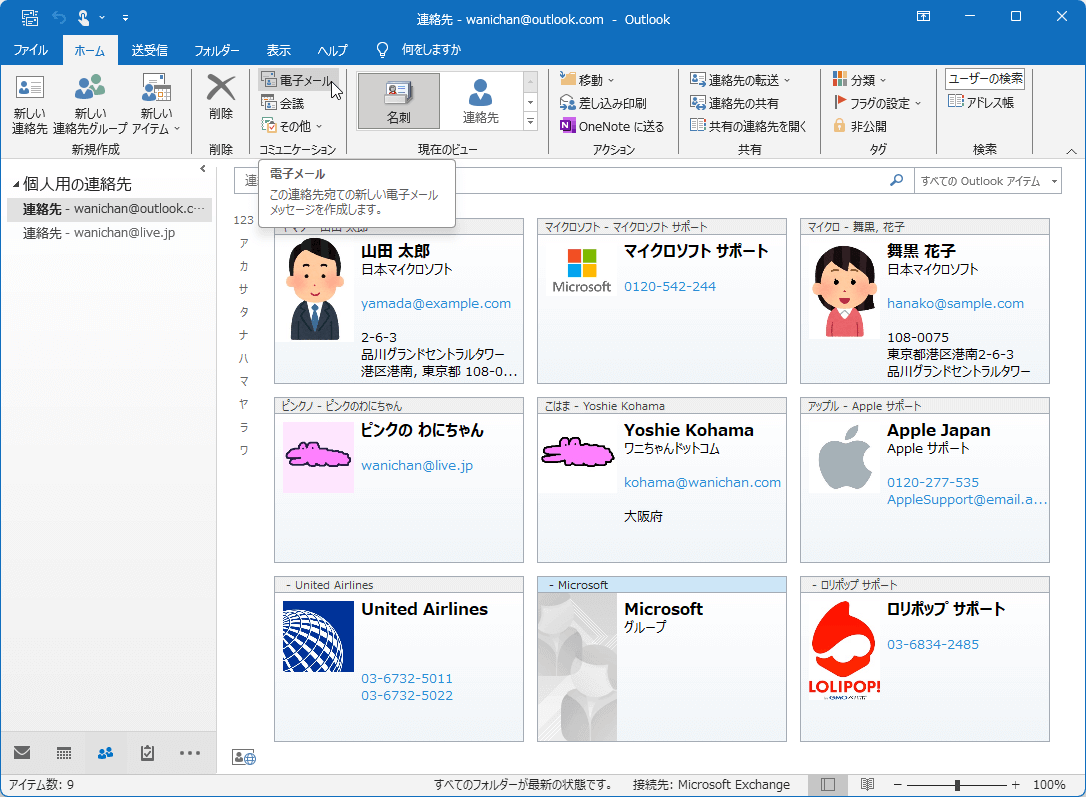Select the Microsoft グループ contact card
Viewport: 1086px width, 797px height.
tap(661, 659)
